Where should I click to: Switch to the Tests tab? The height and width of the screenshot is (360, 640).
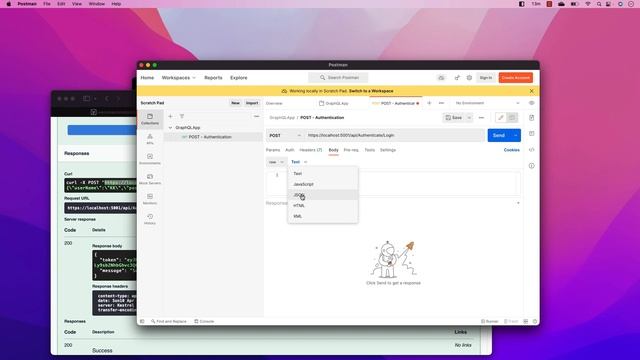[369, 150]
